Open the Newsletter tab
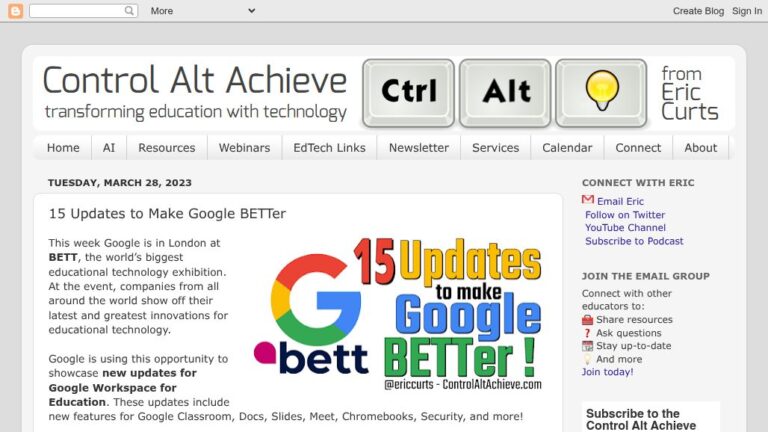Screen dimensions: 768x432 (x=419, y=148)
